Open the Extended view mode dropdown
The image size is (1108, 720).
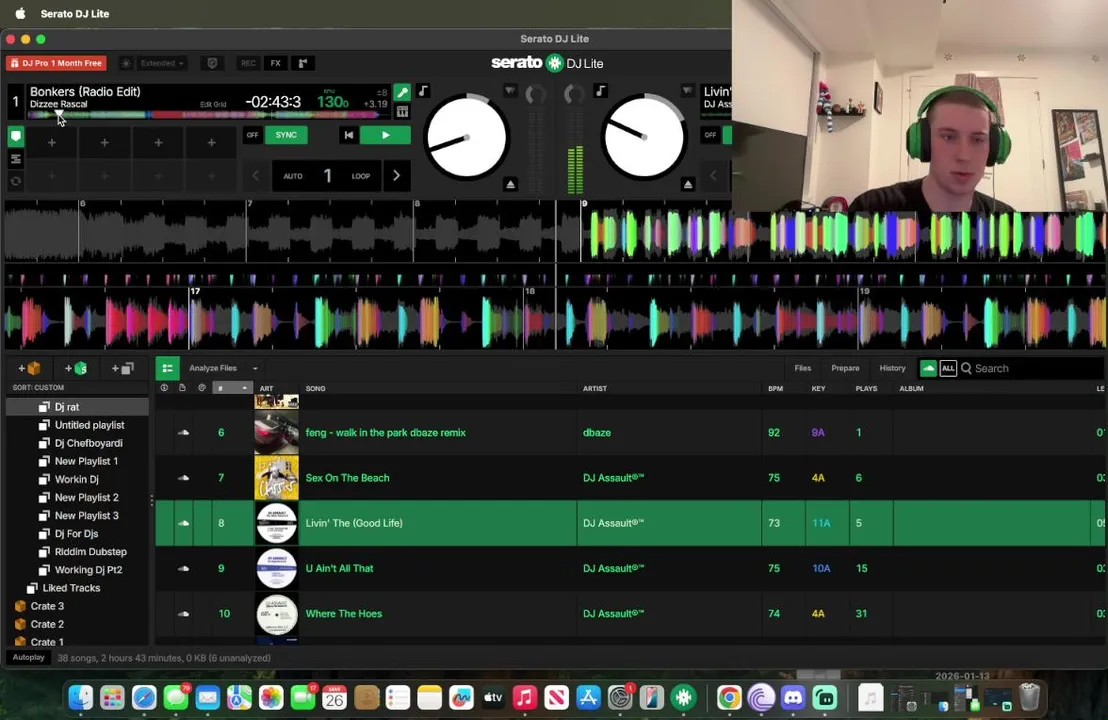coord(162,63)
